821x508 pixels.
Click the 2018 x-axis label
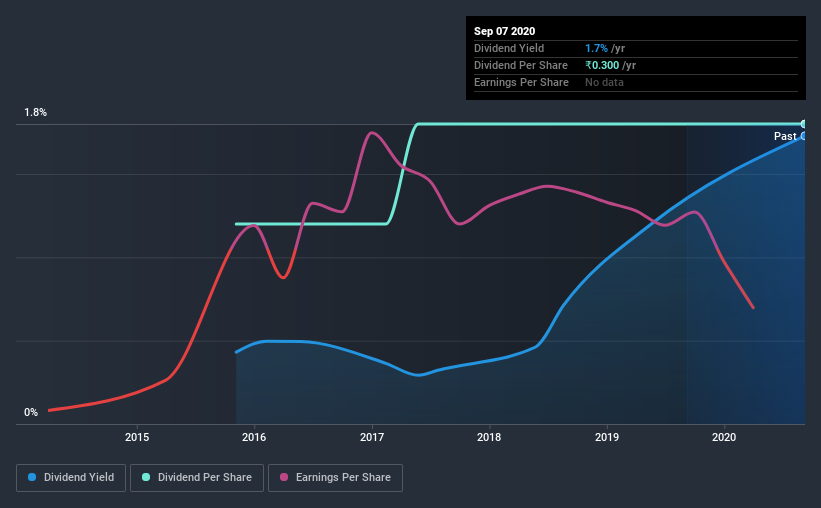pos(489,437)
